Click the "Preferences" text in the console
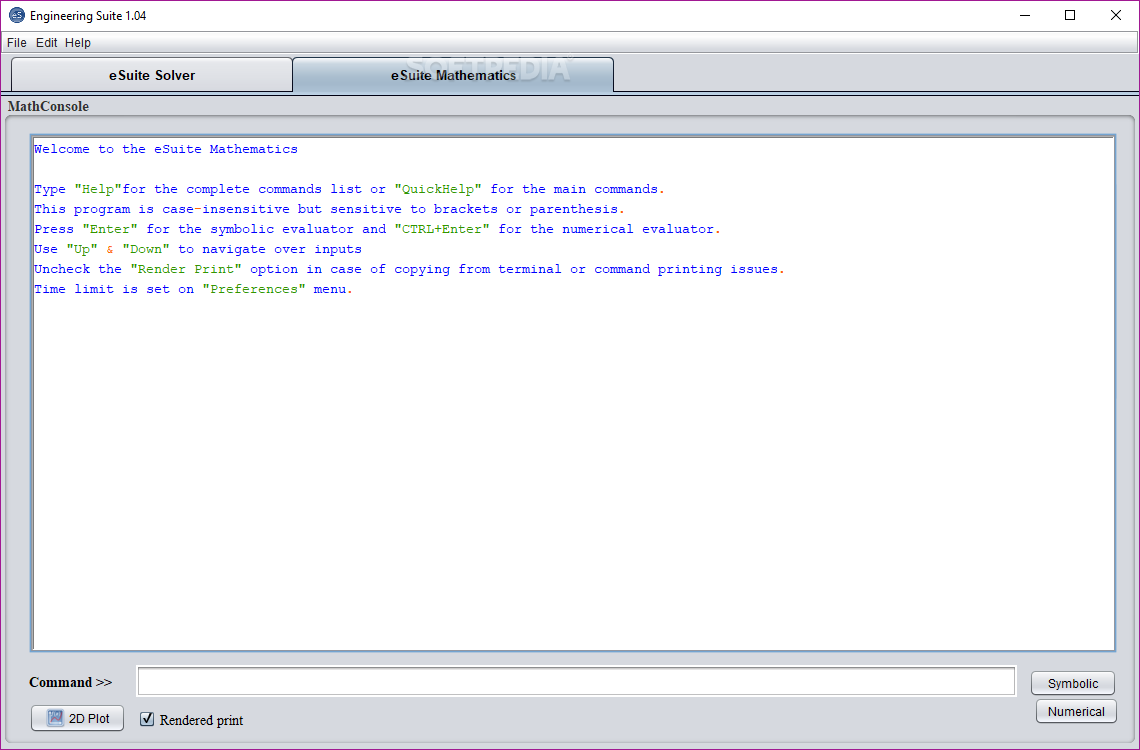This screenshot has width=1140, height=750. 254,289
